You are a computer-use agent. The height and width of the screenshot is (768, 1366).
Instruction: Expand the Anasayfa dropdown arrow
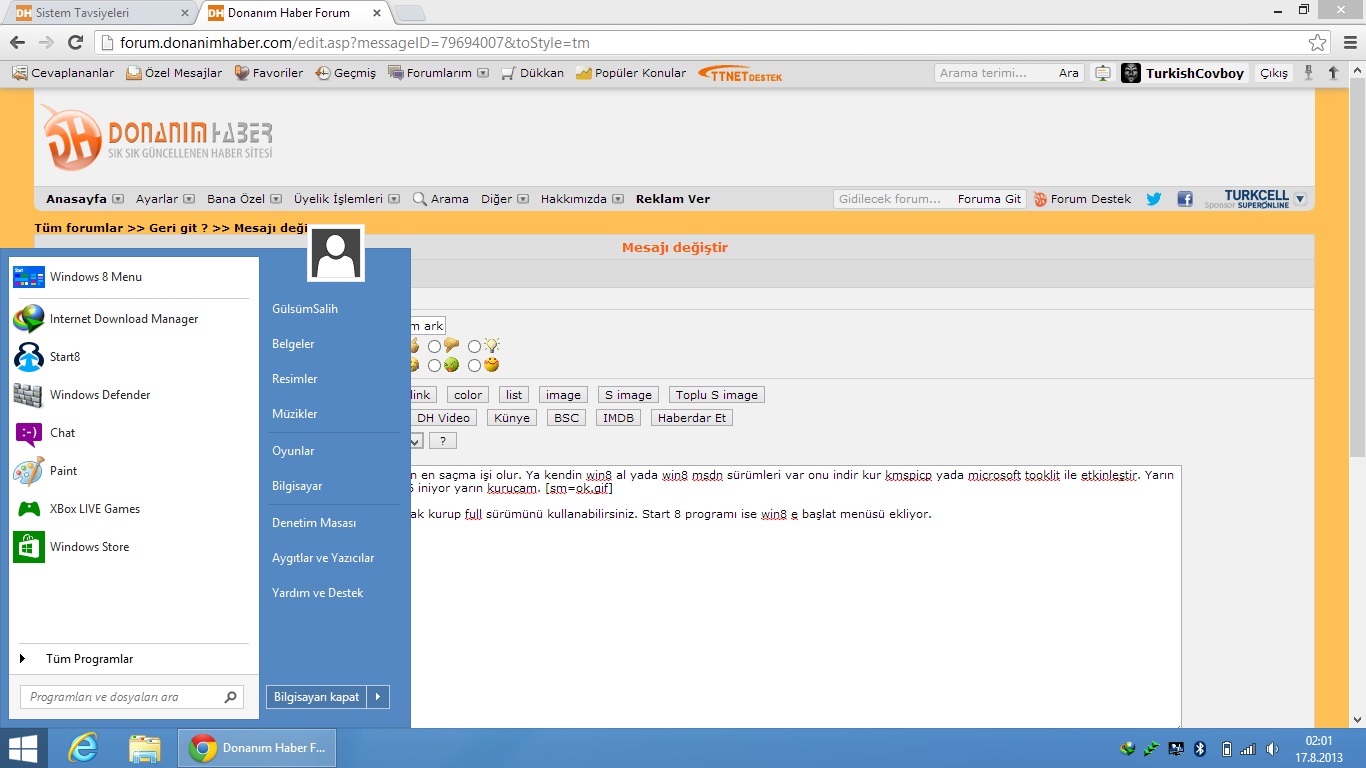118,199
